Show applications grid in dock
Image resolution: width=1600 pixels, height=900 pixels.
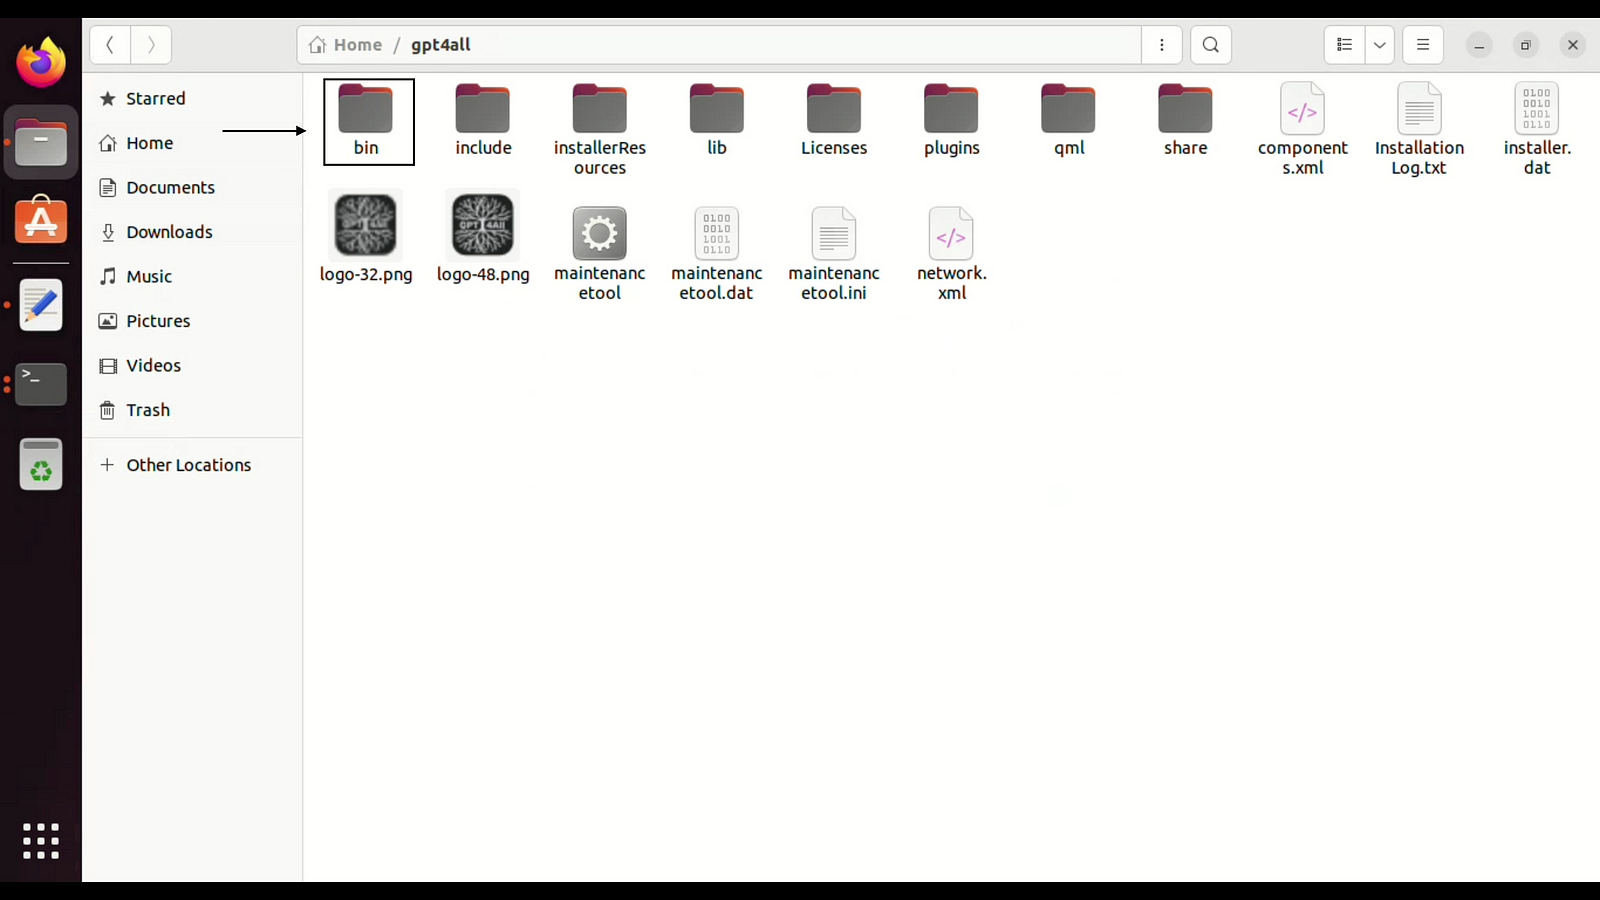41,841
